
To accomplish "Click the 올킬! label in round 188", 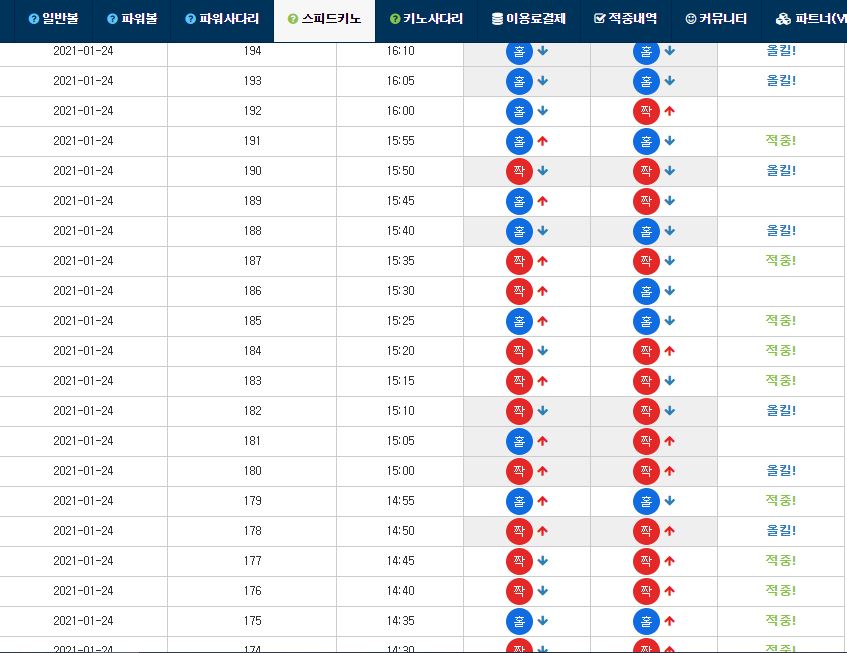I will (x=781, y=231).
